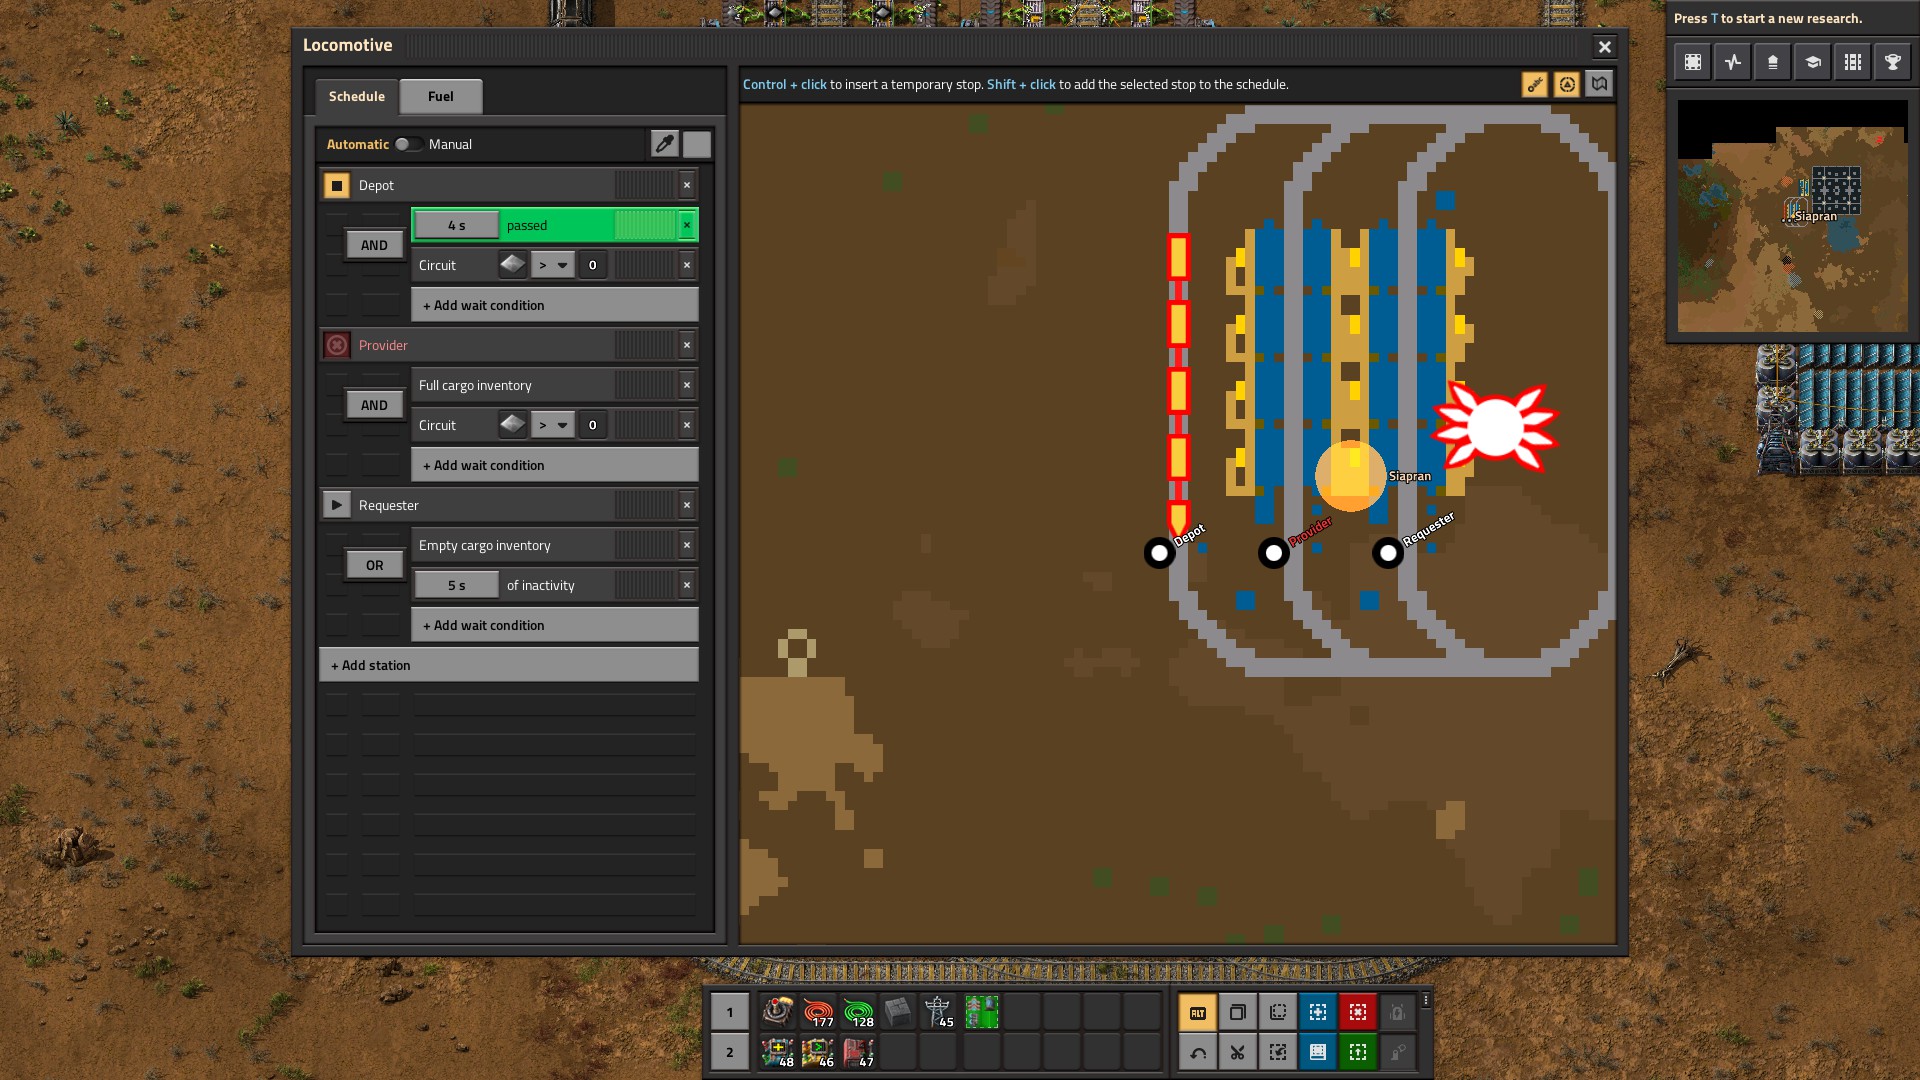Open achievements trophy icon
The height and width of the screenshot is (1080, 1920).
(1893, 62)
